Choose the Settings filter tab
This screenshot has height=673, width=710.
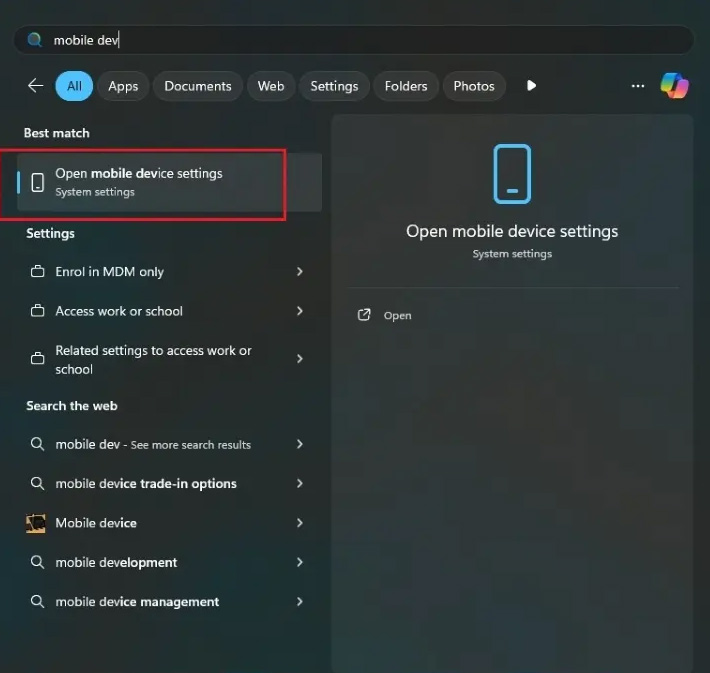pos(334,86)
